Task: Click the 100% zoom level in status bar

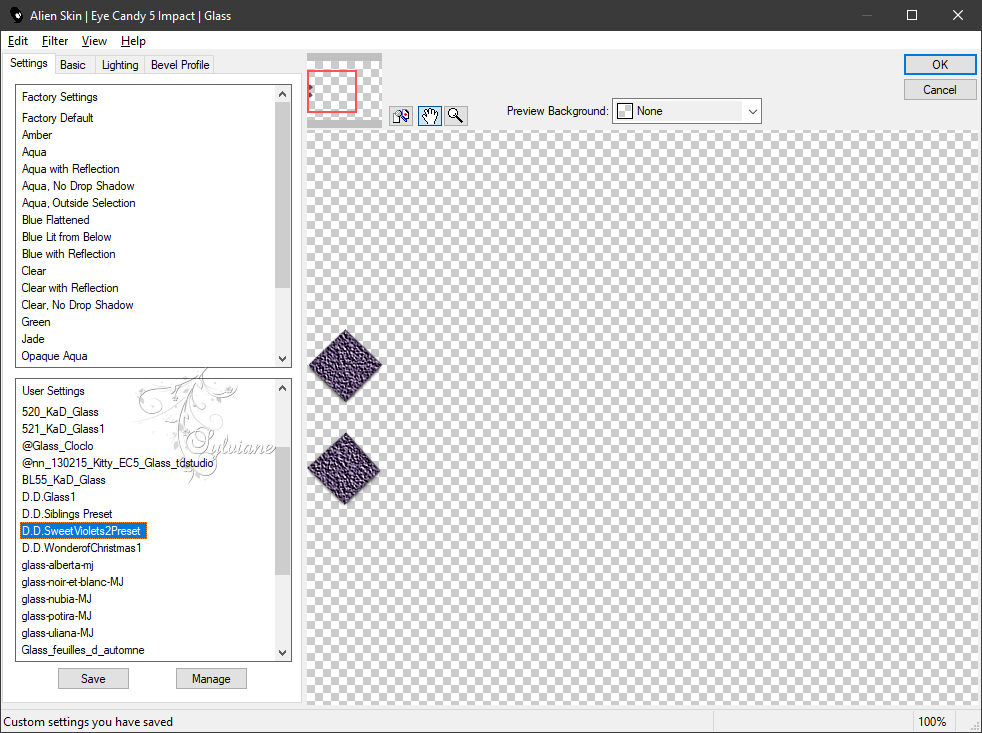Action: [x=932, y=722]
